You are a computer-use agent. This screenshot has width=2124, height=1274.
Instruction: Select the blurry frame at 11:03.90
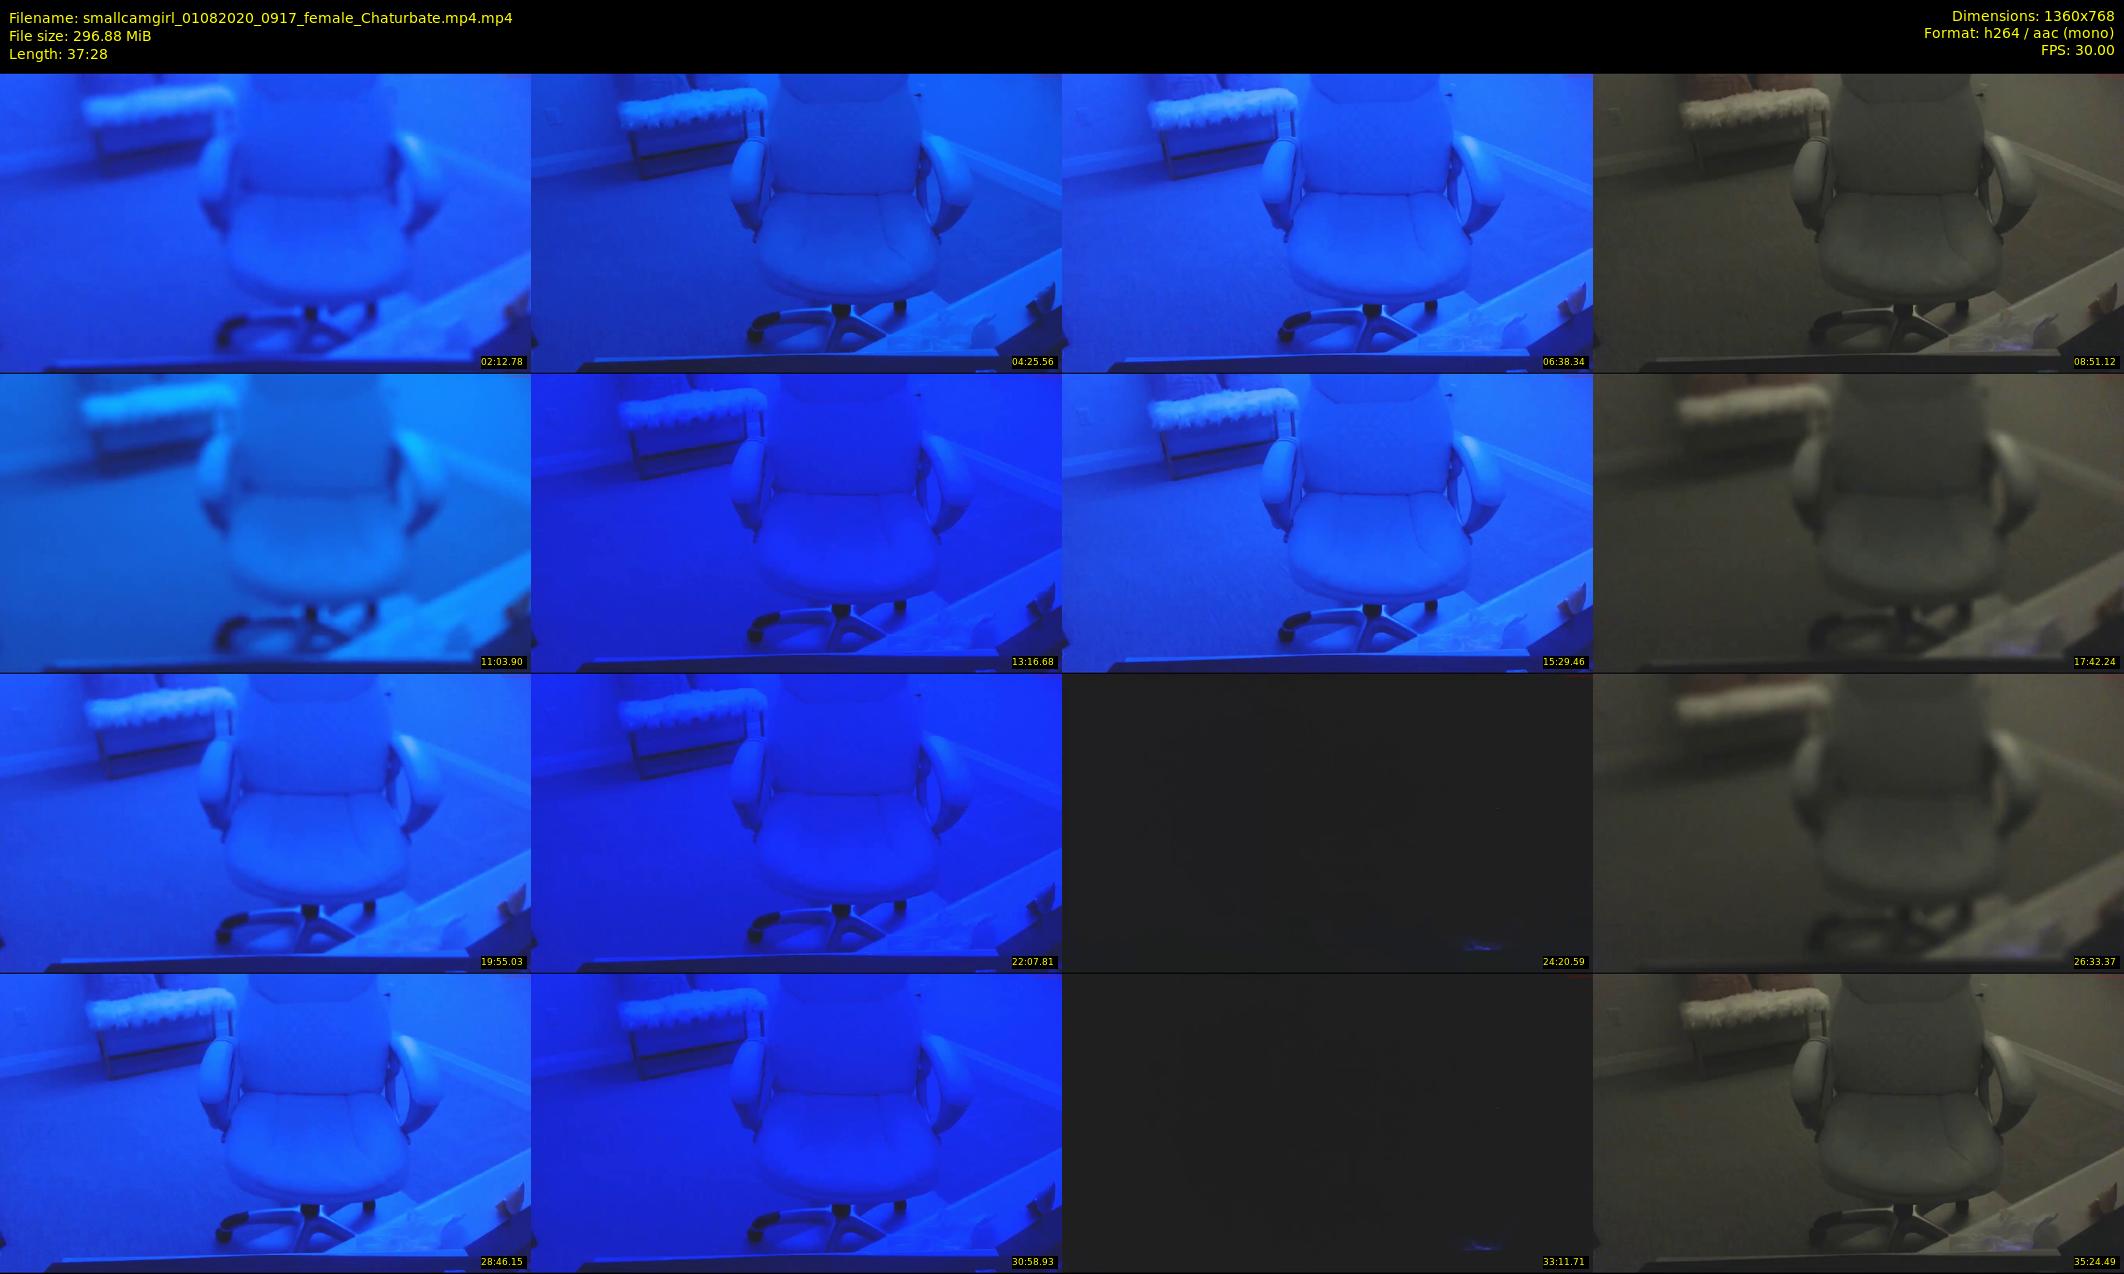point(265,522)
